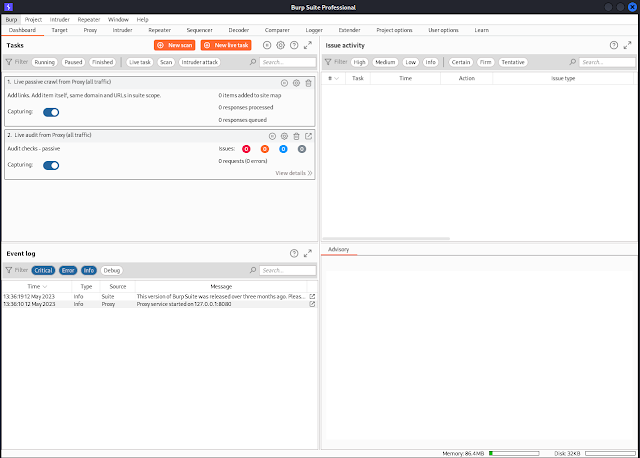Screen dimensions: 640x458
Task: Switch to the Proxy tab
Action: (x=90, y=30)
